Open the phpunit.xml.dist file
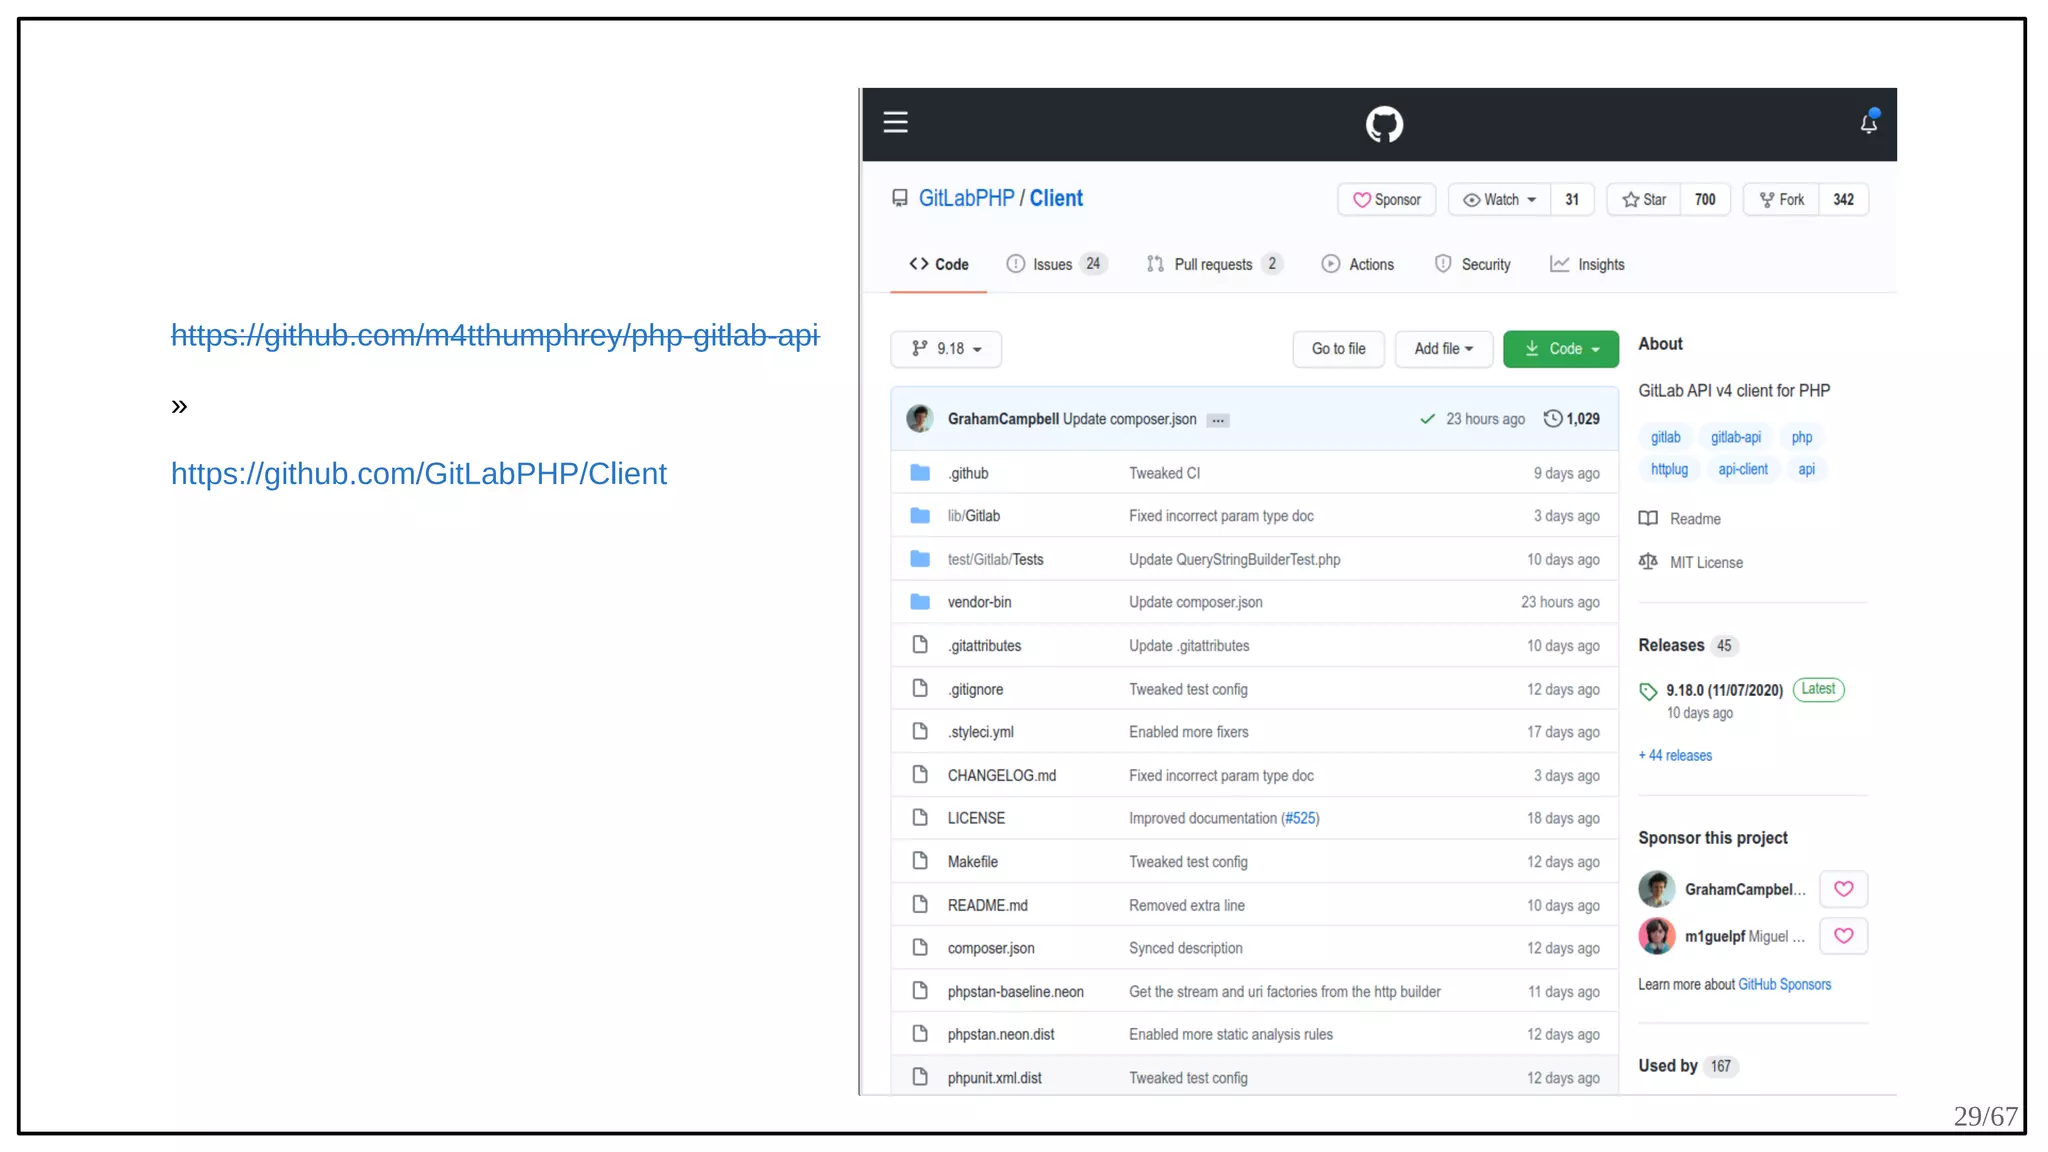Viewport: 2048px width, 1152px height. tap(994, 1078)
